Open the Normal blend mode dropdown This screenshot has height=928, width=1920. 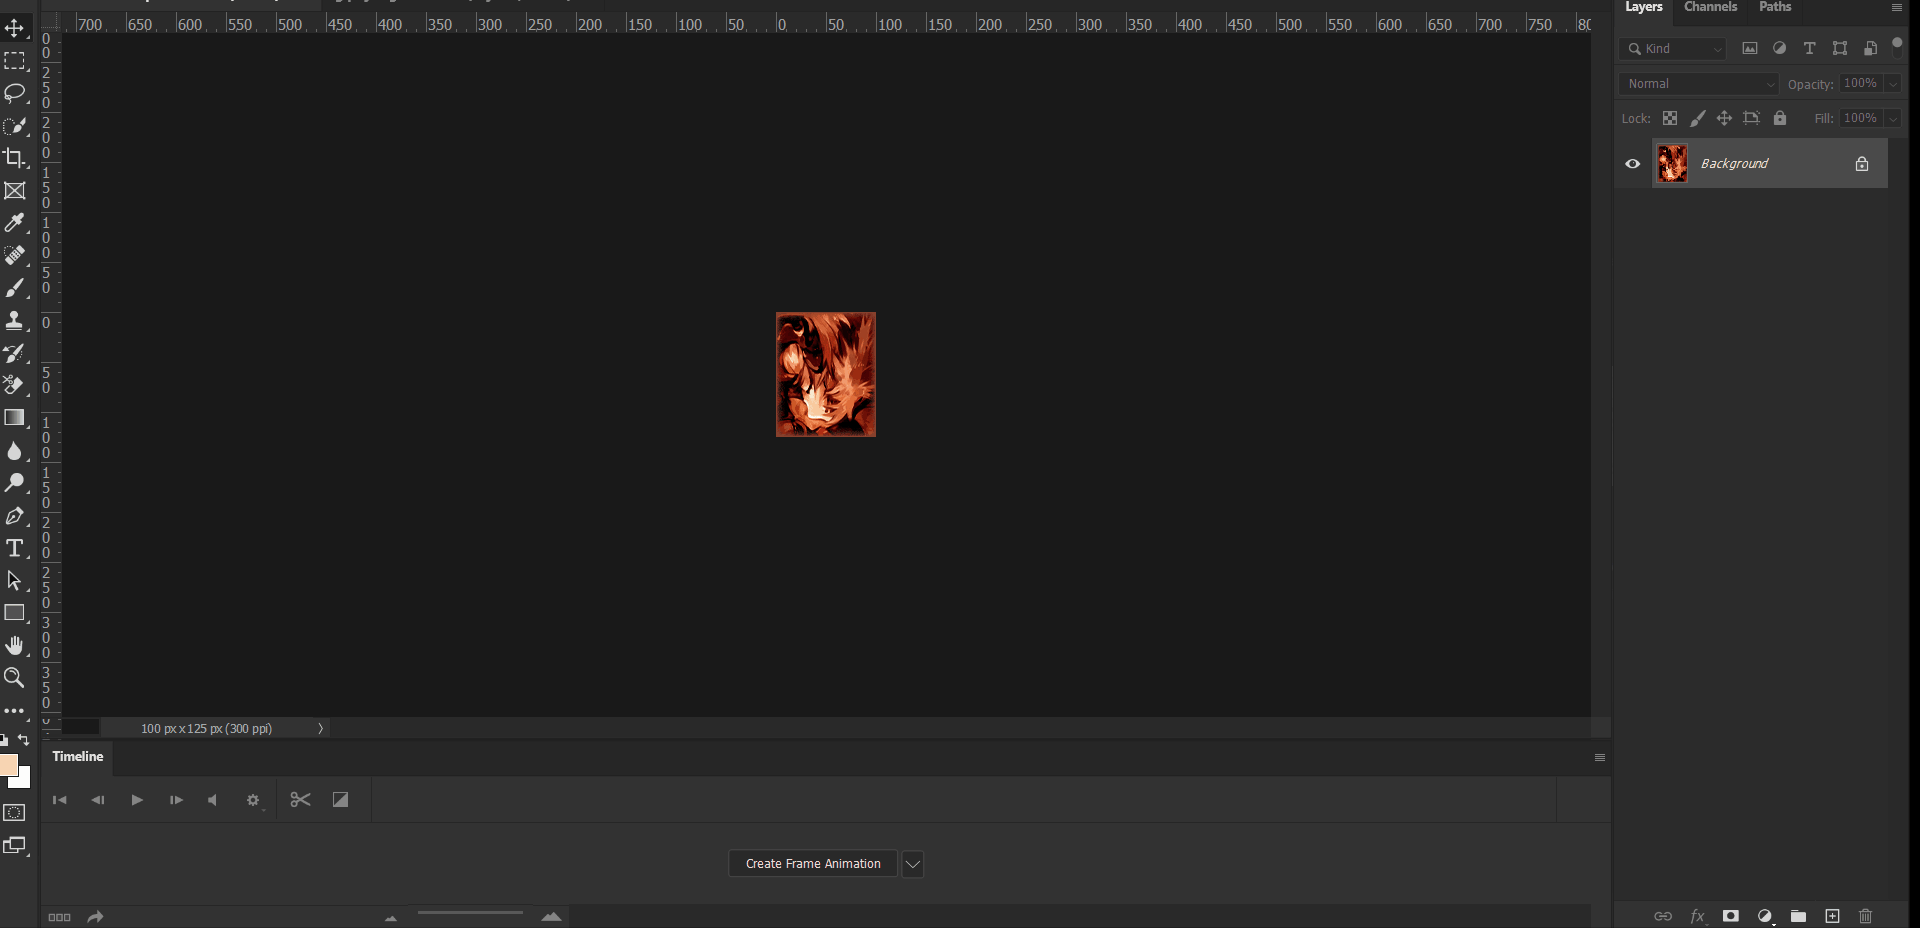[x=1698, y=84]
